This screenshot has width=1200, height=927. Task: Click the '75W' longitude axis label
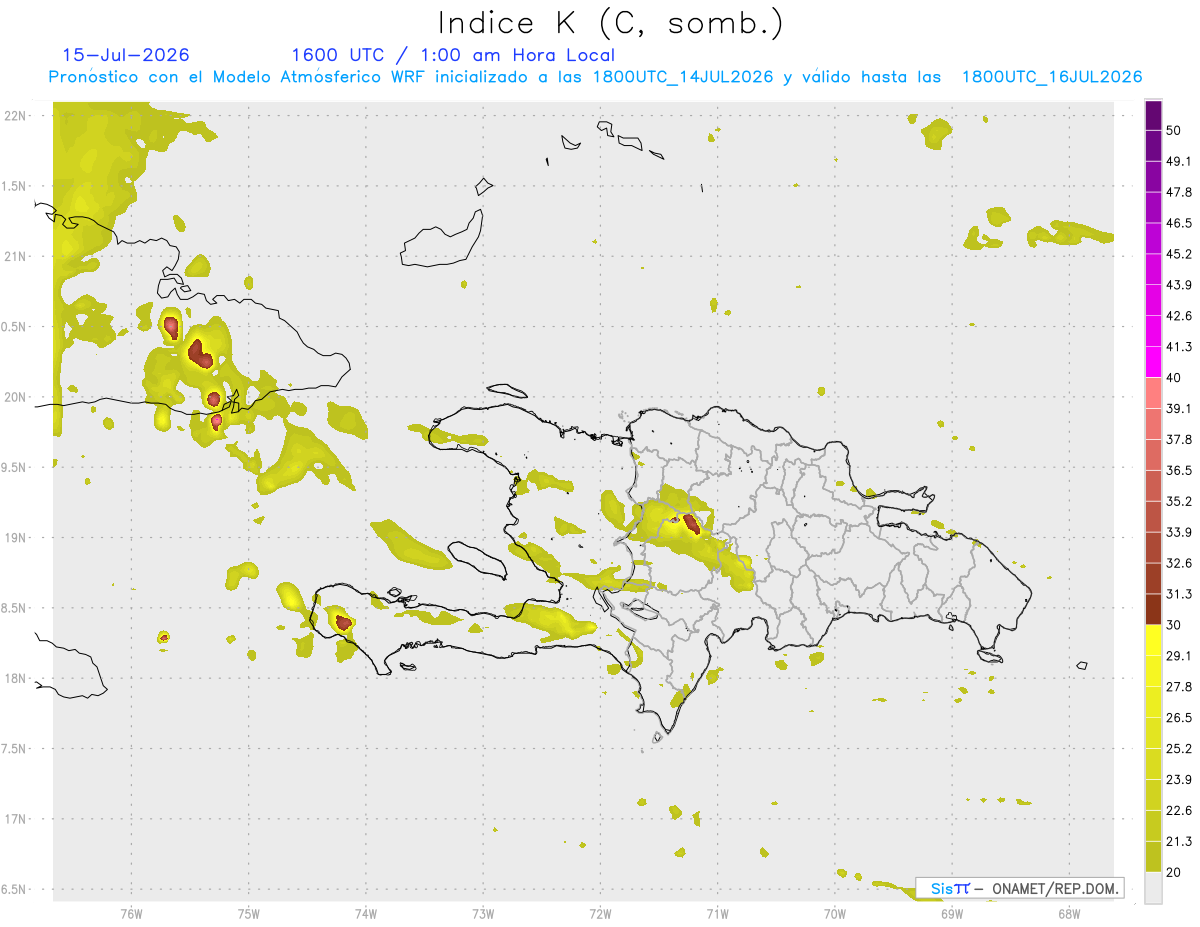click(249, 914)
